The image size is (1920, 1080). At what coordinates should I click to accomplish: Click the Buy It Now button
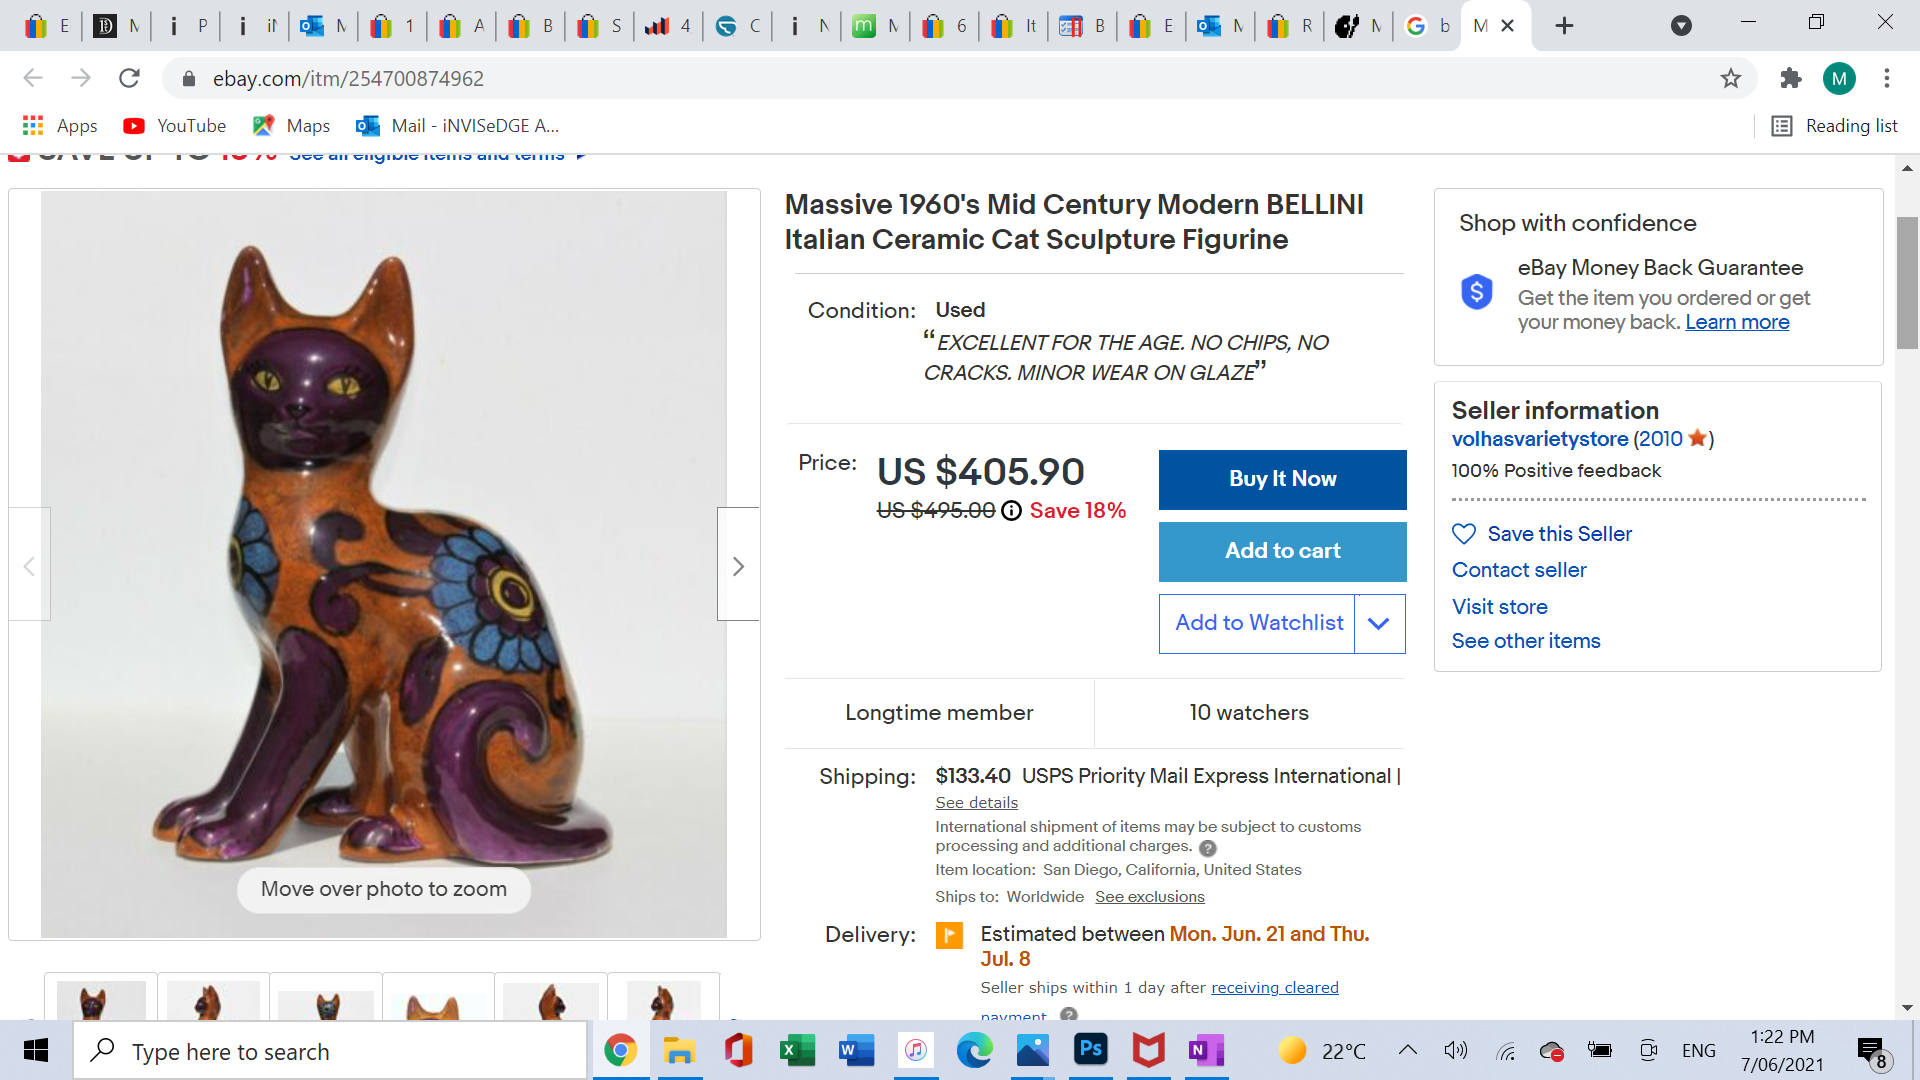1282,479
